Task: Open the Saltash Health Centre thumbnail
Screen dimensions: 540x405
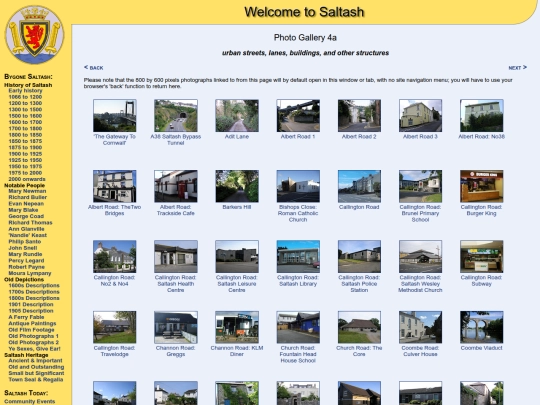Action: [176, 257]
